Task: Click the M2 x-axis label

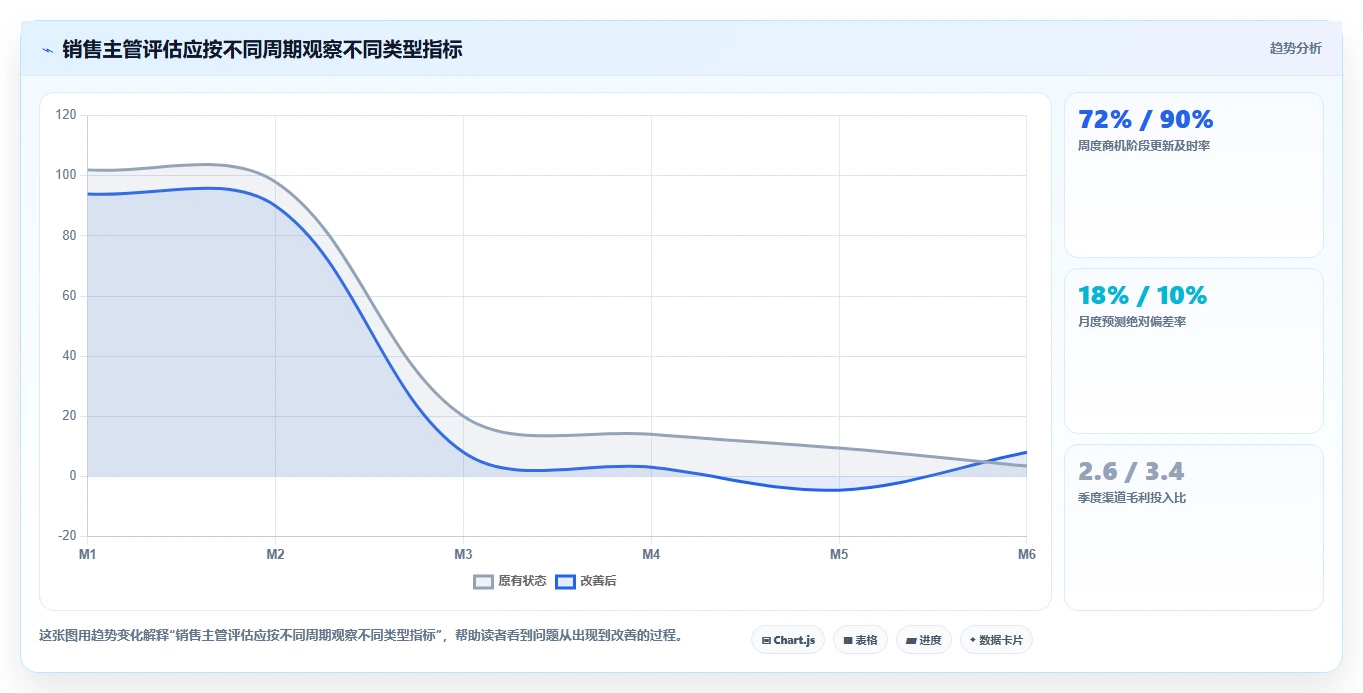Action: tap(275, 554)
